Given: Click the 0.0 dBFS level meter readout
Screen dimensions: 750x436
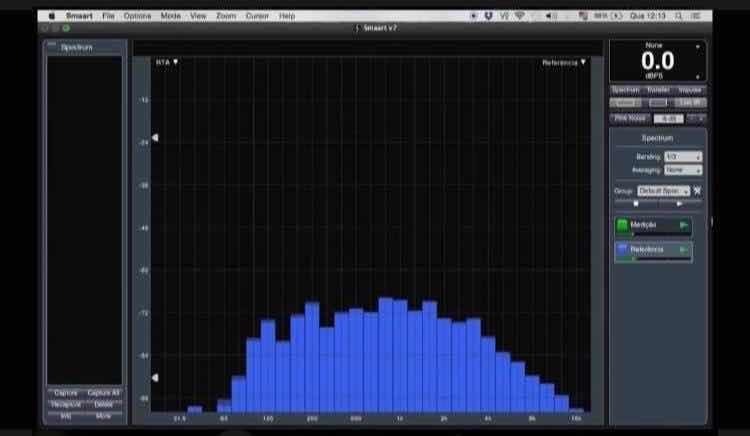Looking at the screenshot, I should click(658, 61).
